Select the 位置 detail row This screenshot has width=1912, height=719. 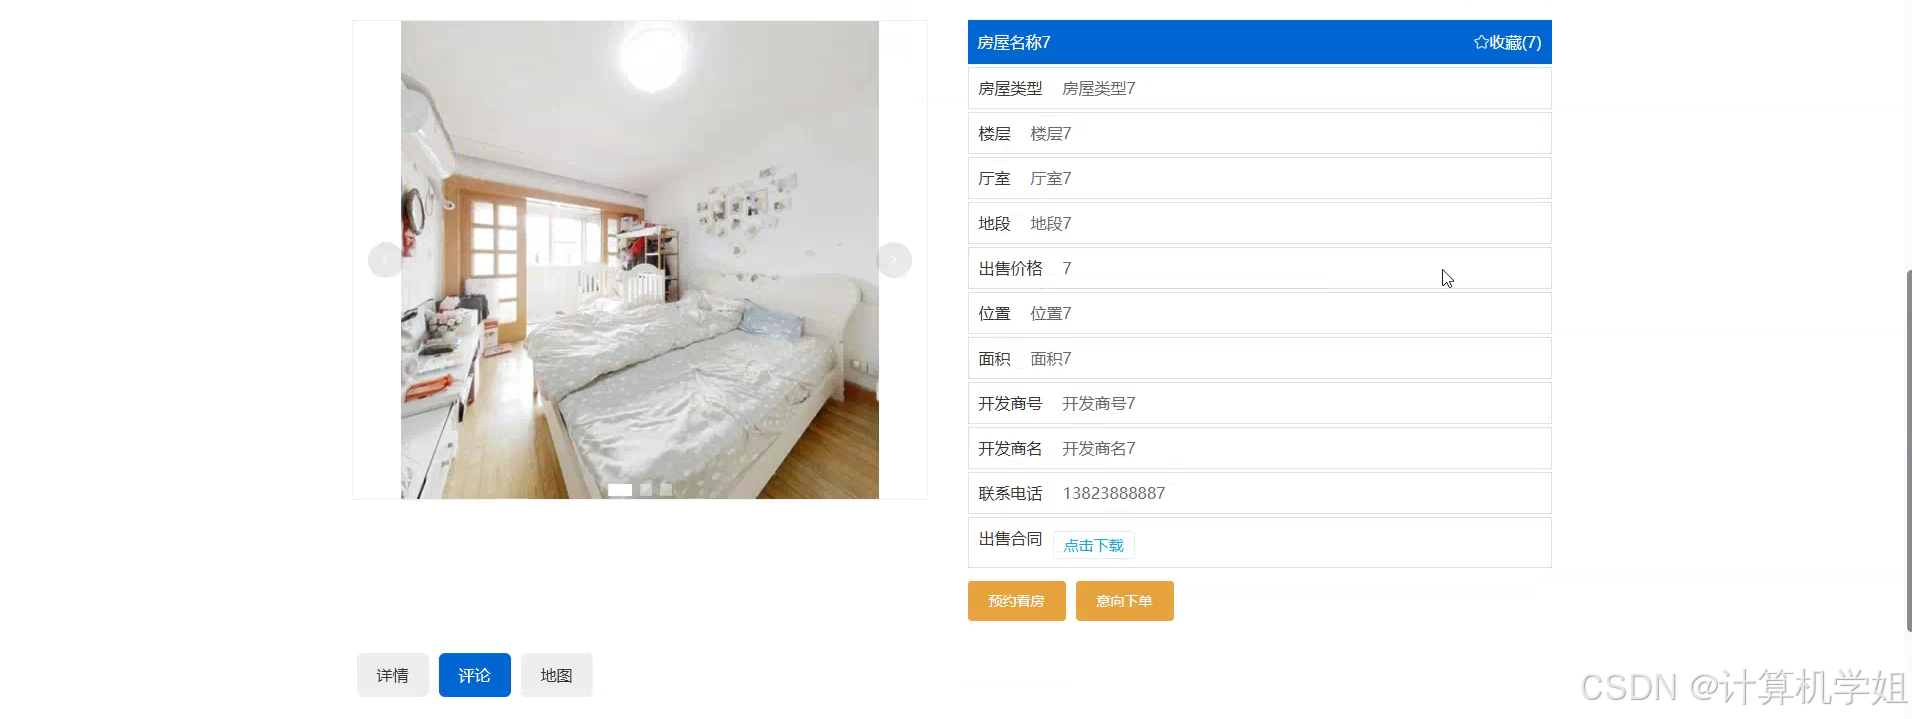tap(1259, 313)
